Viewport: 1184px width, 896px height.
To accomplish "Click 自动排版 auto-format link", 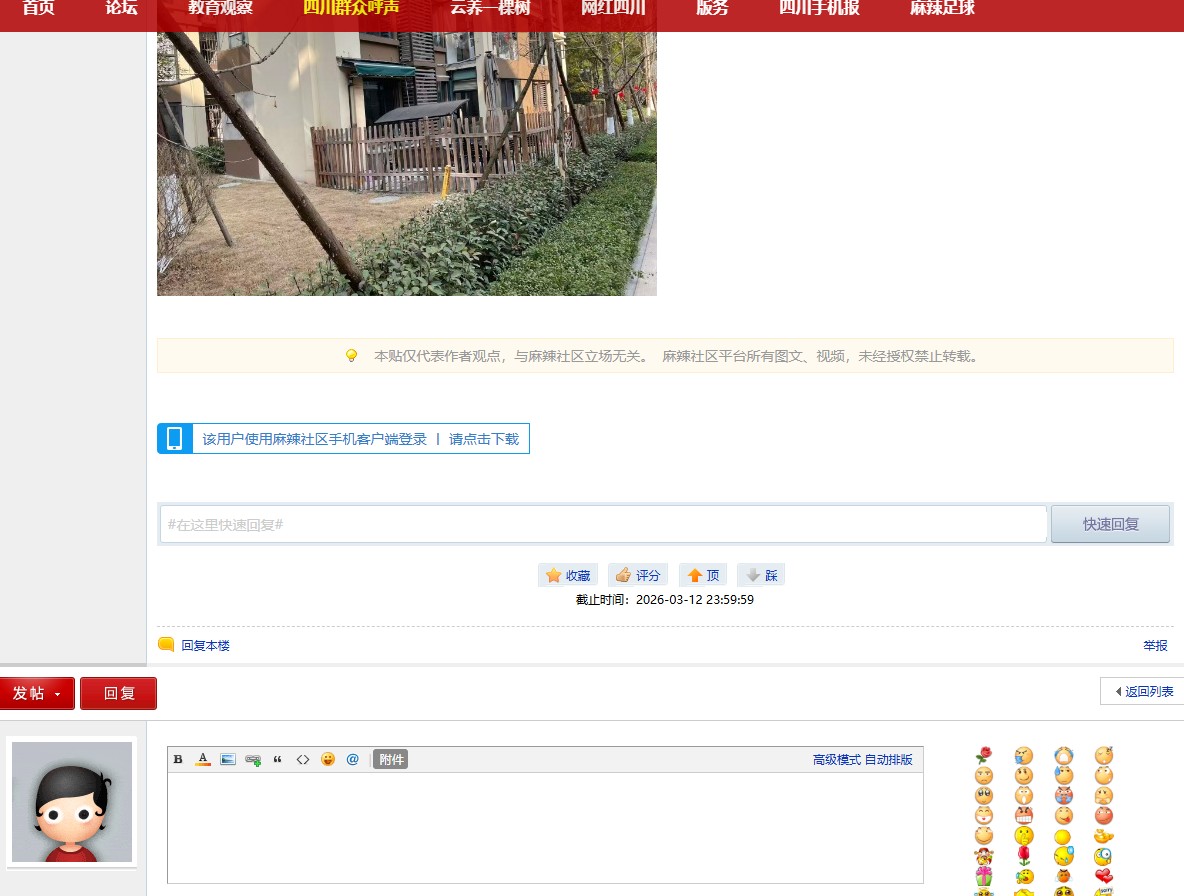I will pyautogui.click(x=888, y=760).
